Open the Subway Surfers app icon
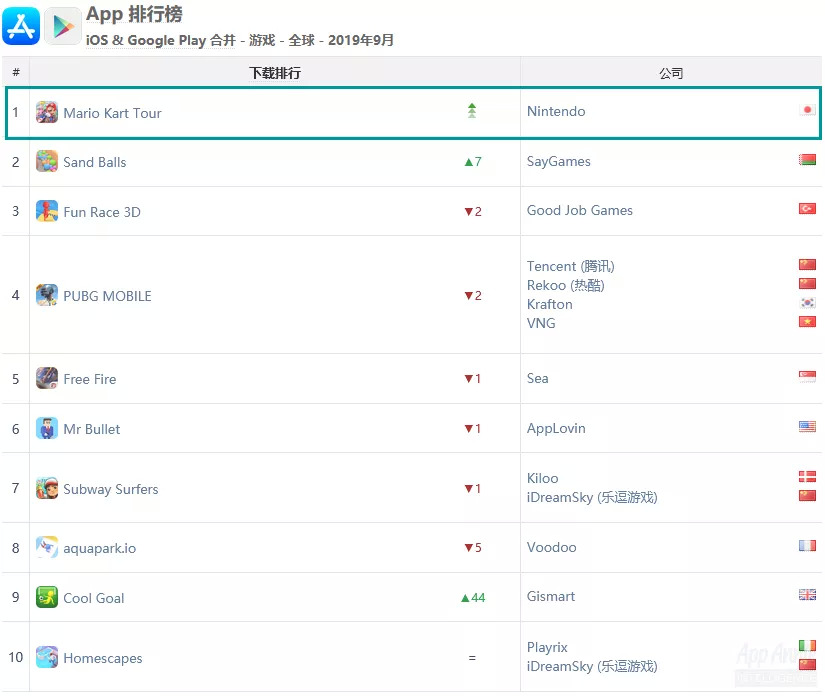 tap(47, 488)
